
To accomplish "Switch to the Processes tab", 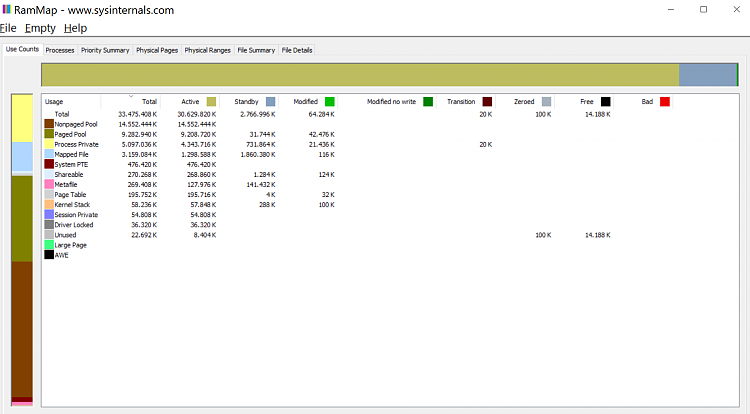I will click(x=60, y=50).
